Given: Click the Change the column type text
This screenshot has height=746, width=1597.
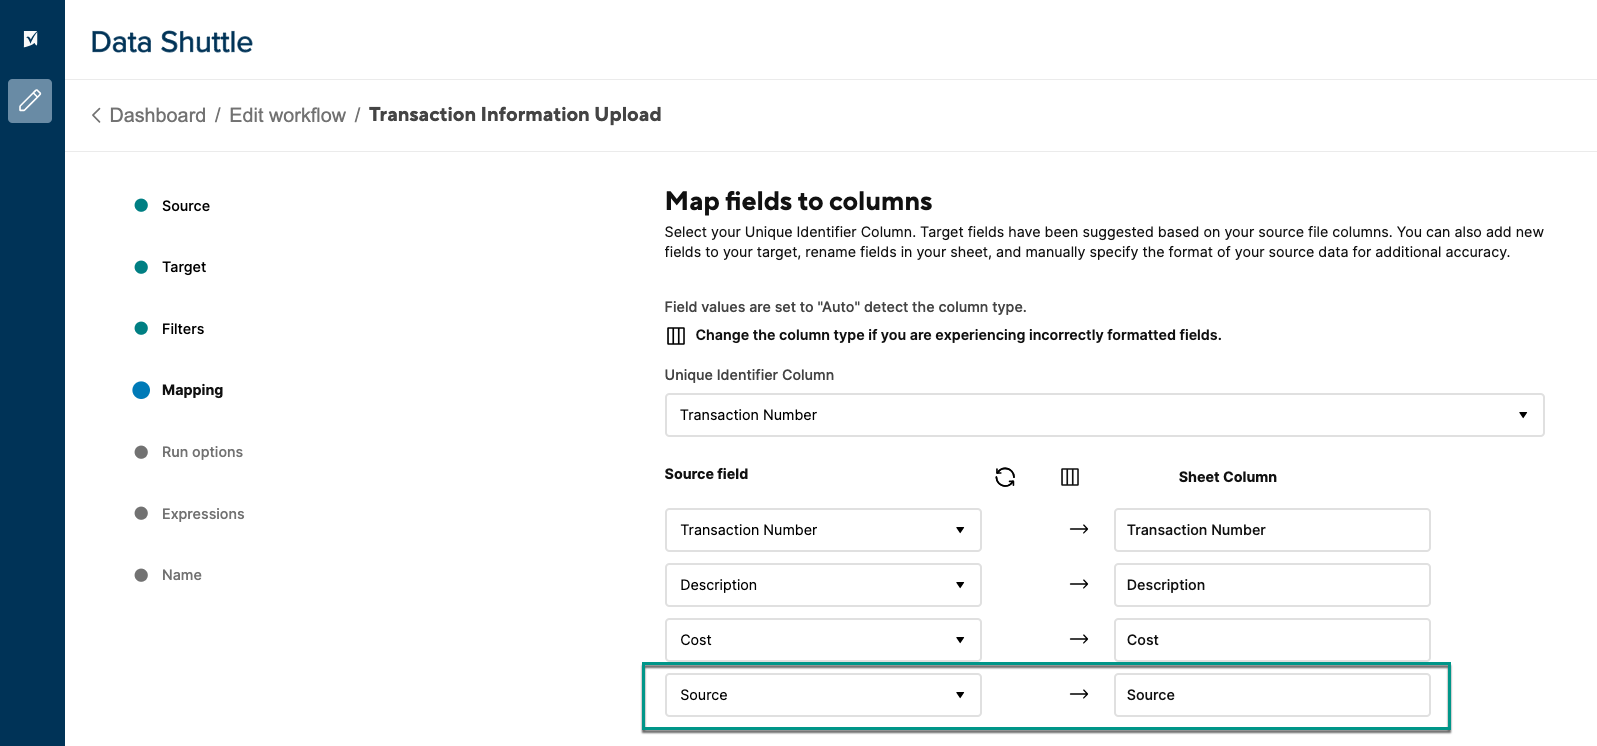Looking at the screenshot, I should 958,335.
